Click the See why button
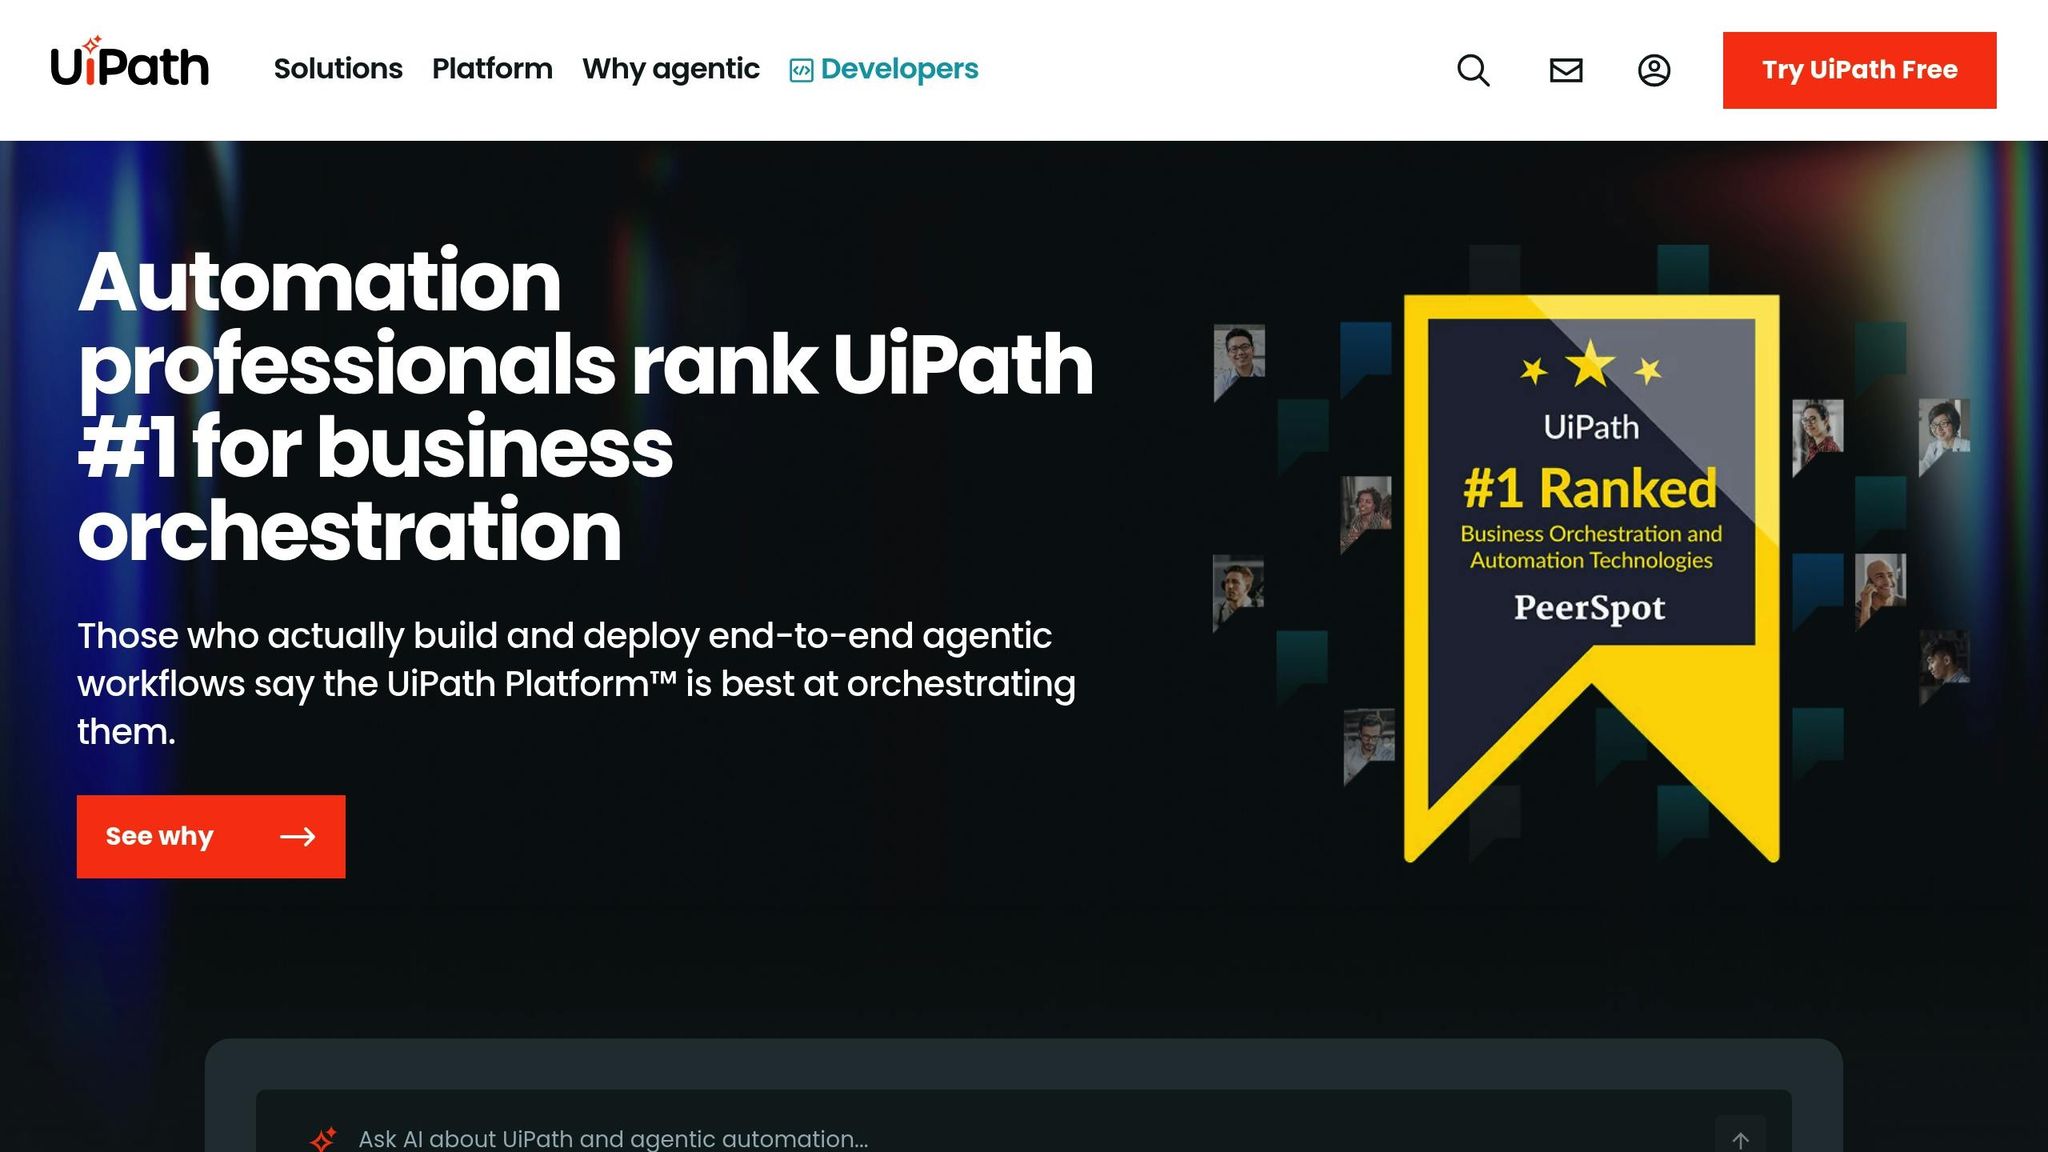2048x1152 pixels. [211, 836]
